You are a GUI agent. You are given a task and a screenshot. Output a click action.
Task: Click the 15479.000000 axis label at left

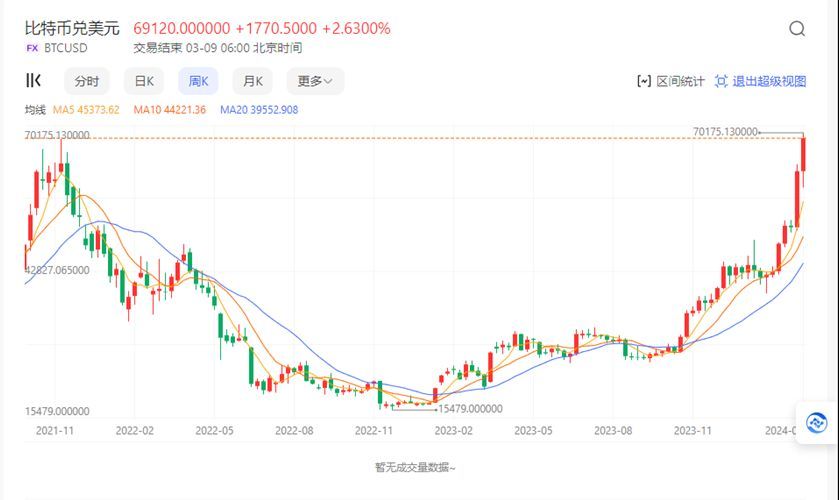tap(57, 411)
